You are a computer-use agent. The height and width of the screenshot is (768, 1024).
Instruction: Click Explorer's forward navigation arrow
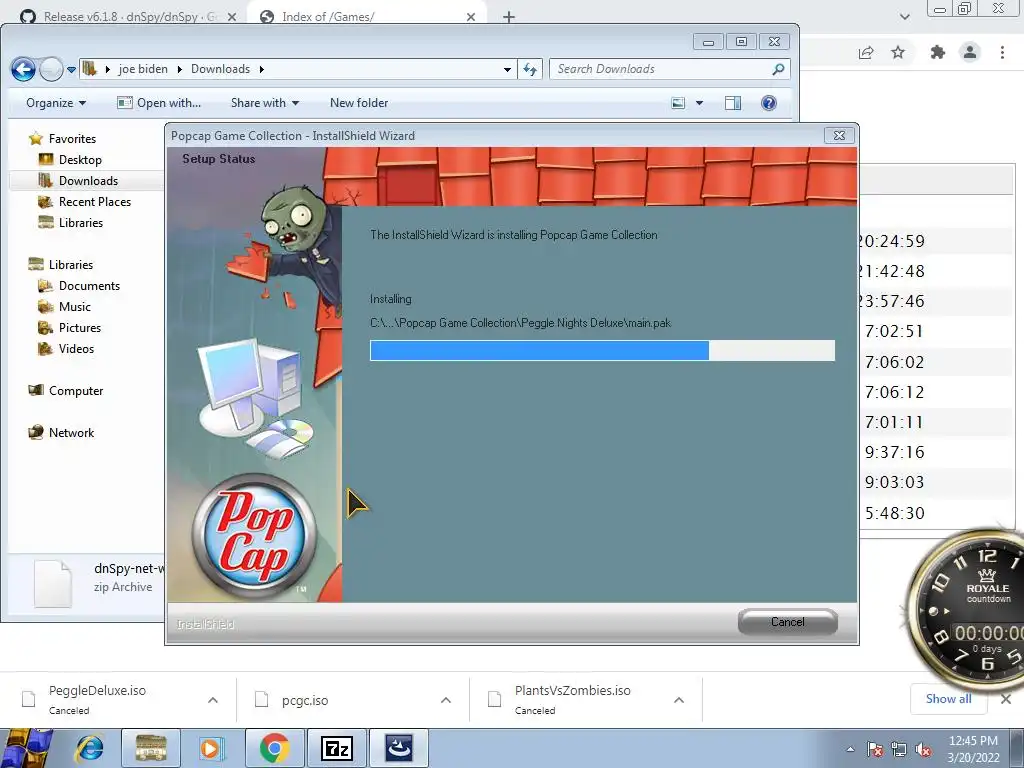click(51, 69)
